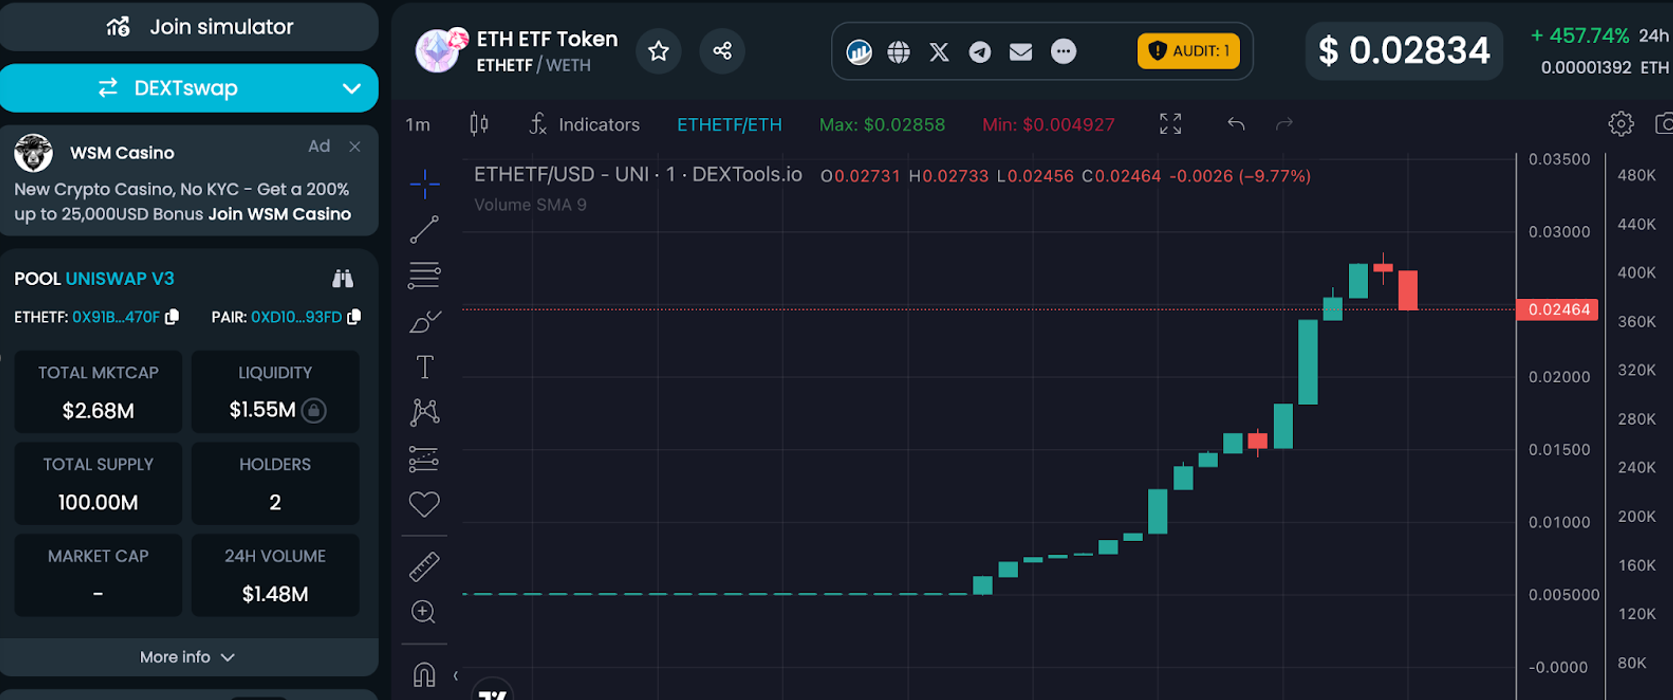Click the ETH ETF Token logo
1673x700 pixels.
(x=440, y=51)
